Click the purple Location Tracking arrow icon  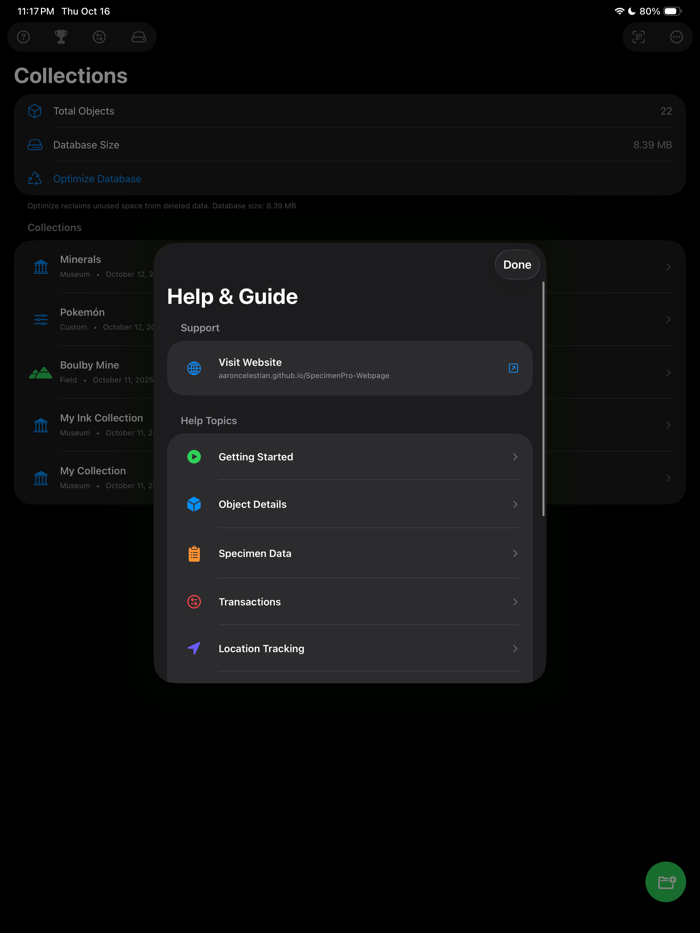pyautogui.click(x=194, y=649)
